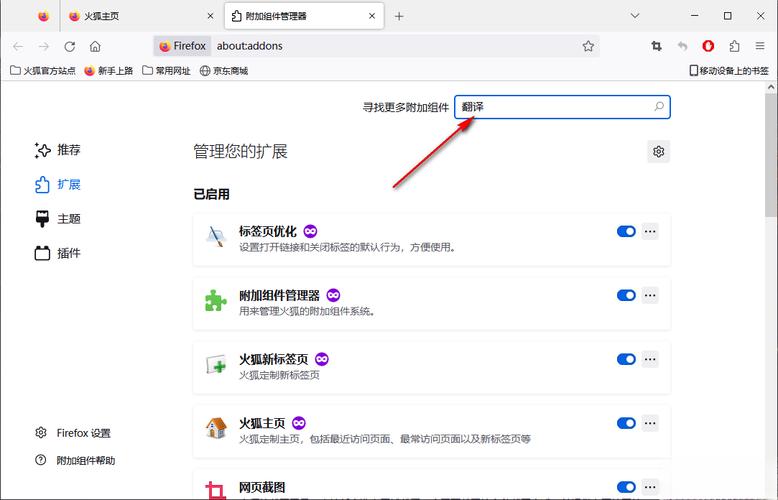778x500 pixels.
Task: Open the 常用网址 bookmark folder
Action: coord(166,71)
